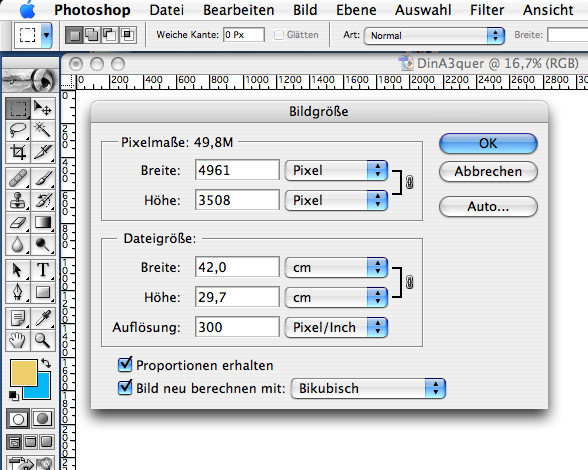
Task: Open tool preset picker arrow
Action: pos(46,35)
